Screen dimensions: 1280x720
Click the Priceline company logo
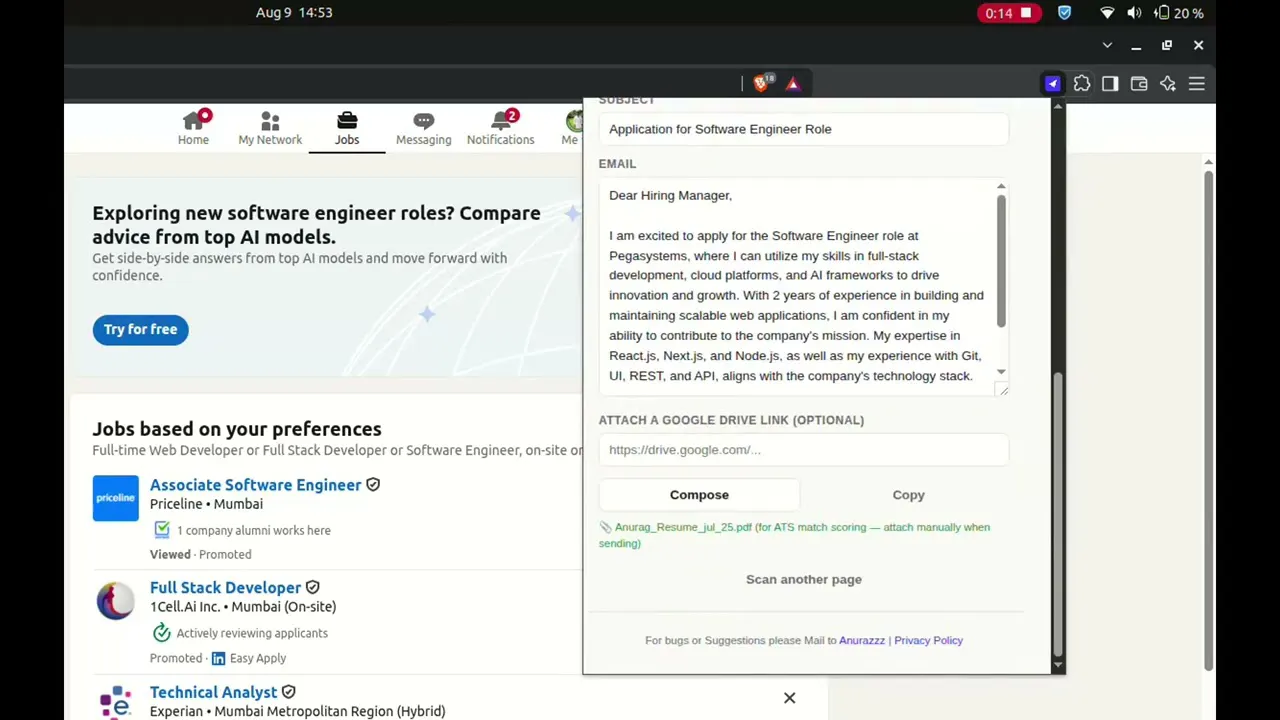pos(115,498)
